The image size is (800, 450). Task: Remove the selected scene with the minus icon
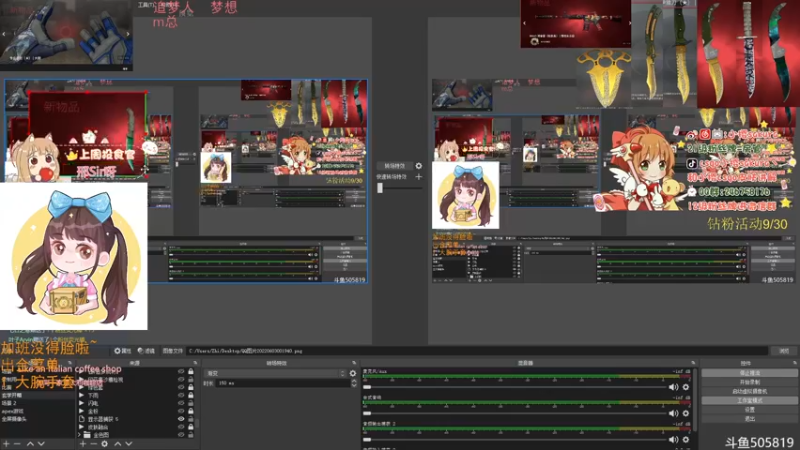(x=17, y=444)
